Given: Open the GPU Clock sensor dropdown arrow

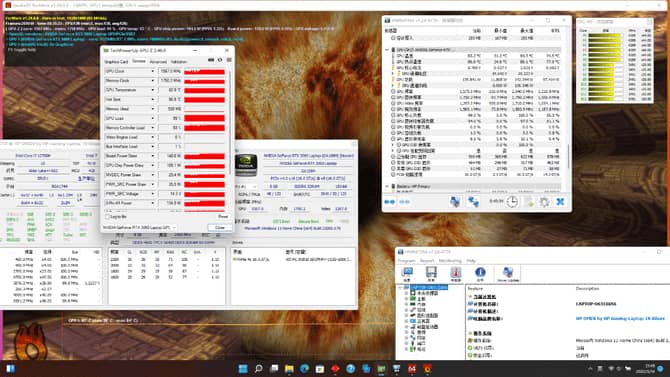Looking at the screenshot, I should (x=152, y=71).
